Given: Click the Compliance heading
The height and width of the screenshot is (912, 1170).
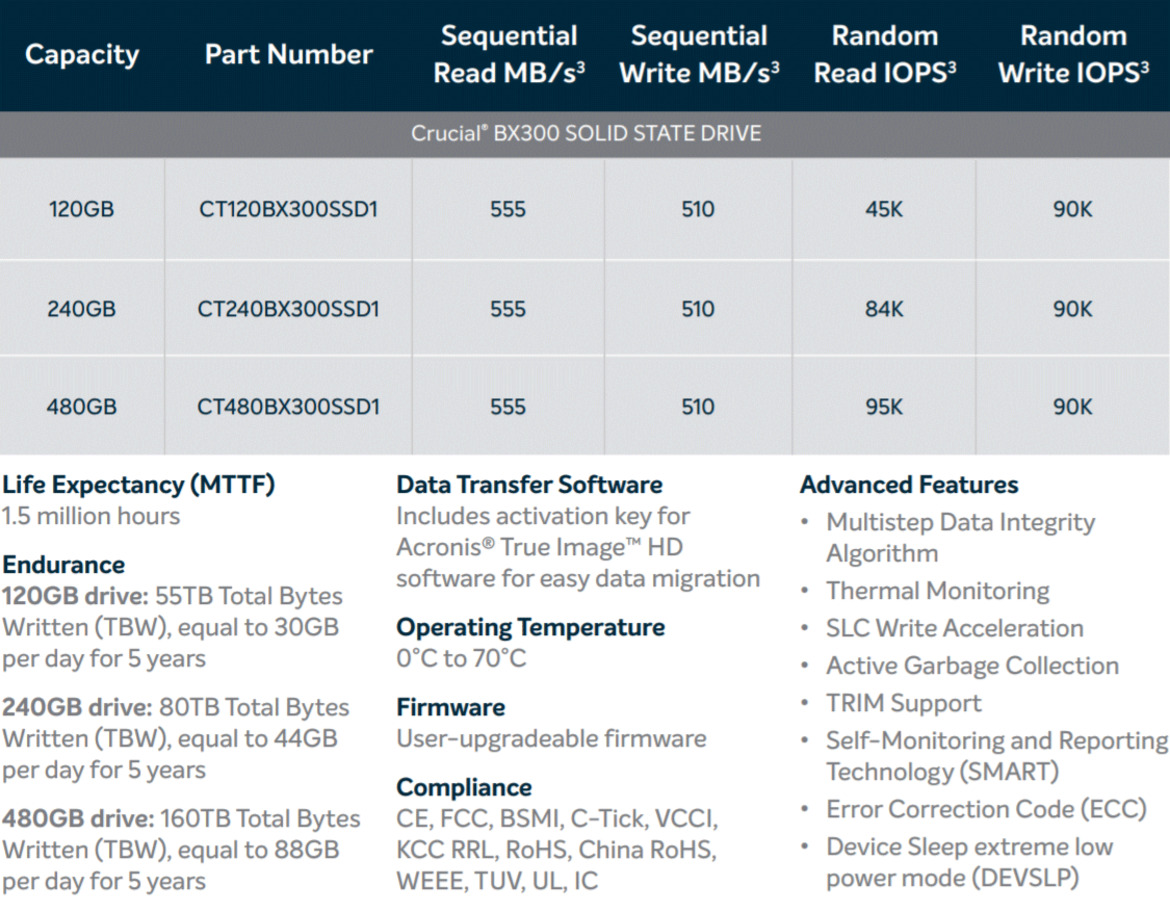Looking at the screenshot, I should [x=464, y=787].
